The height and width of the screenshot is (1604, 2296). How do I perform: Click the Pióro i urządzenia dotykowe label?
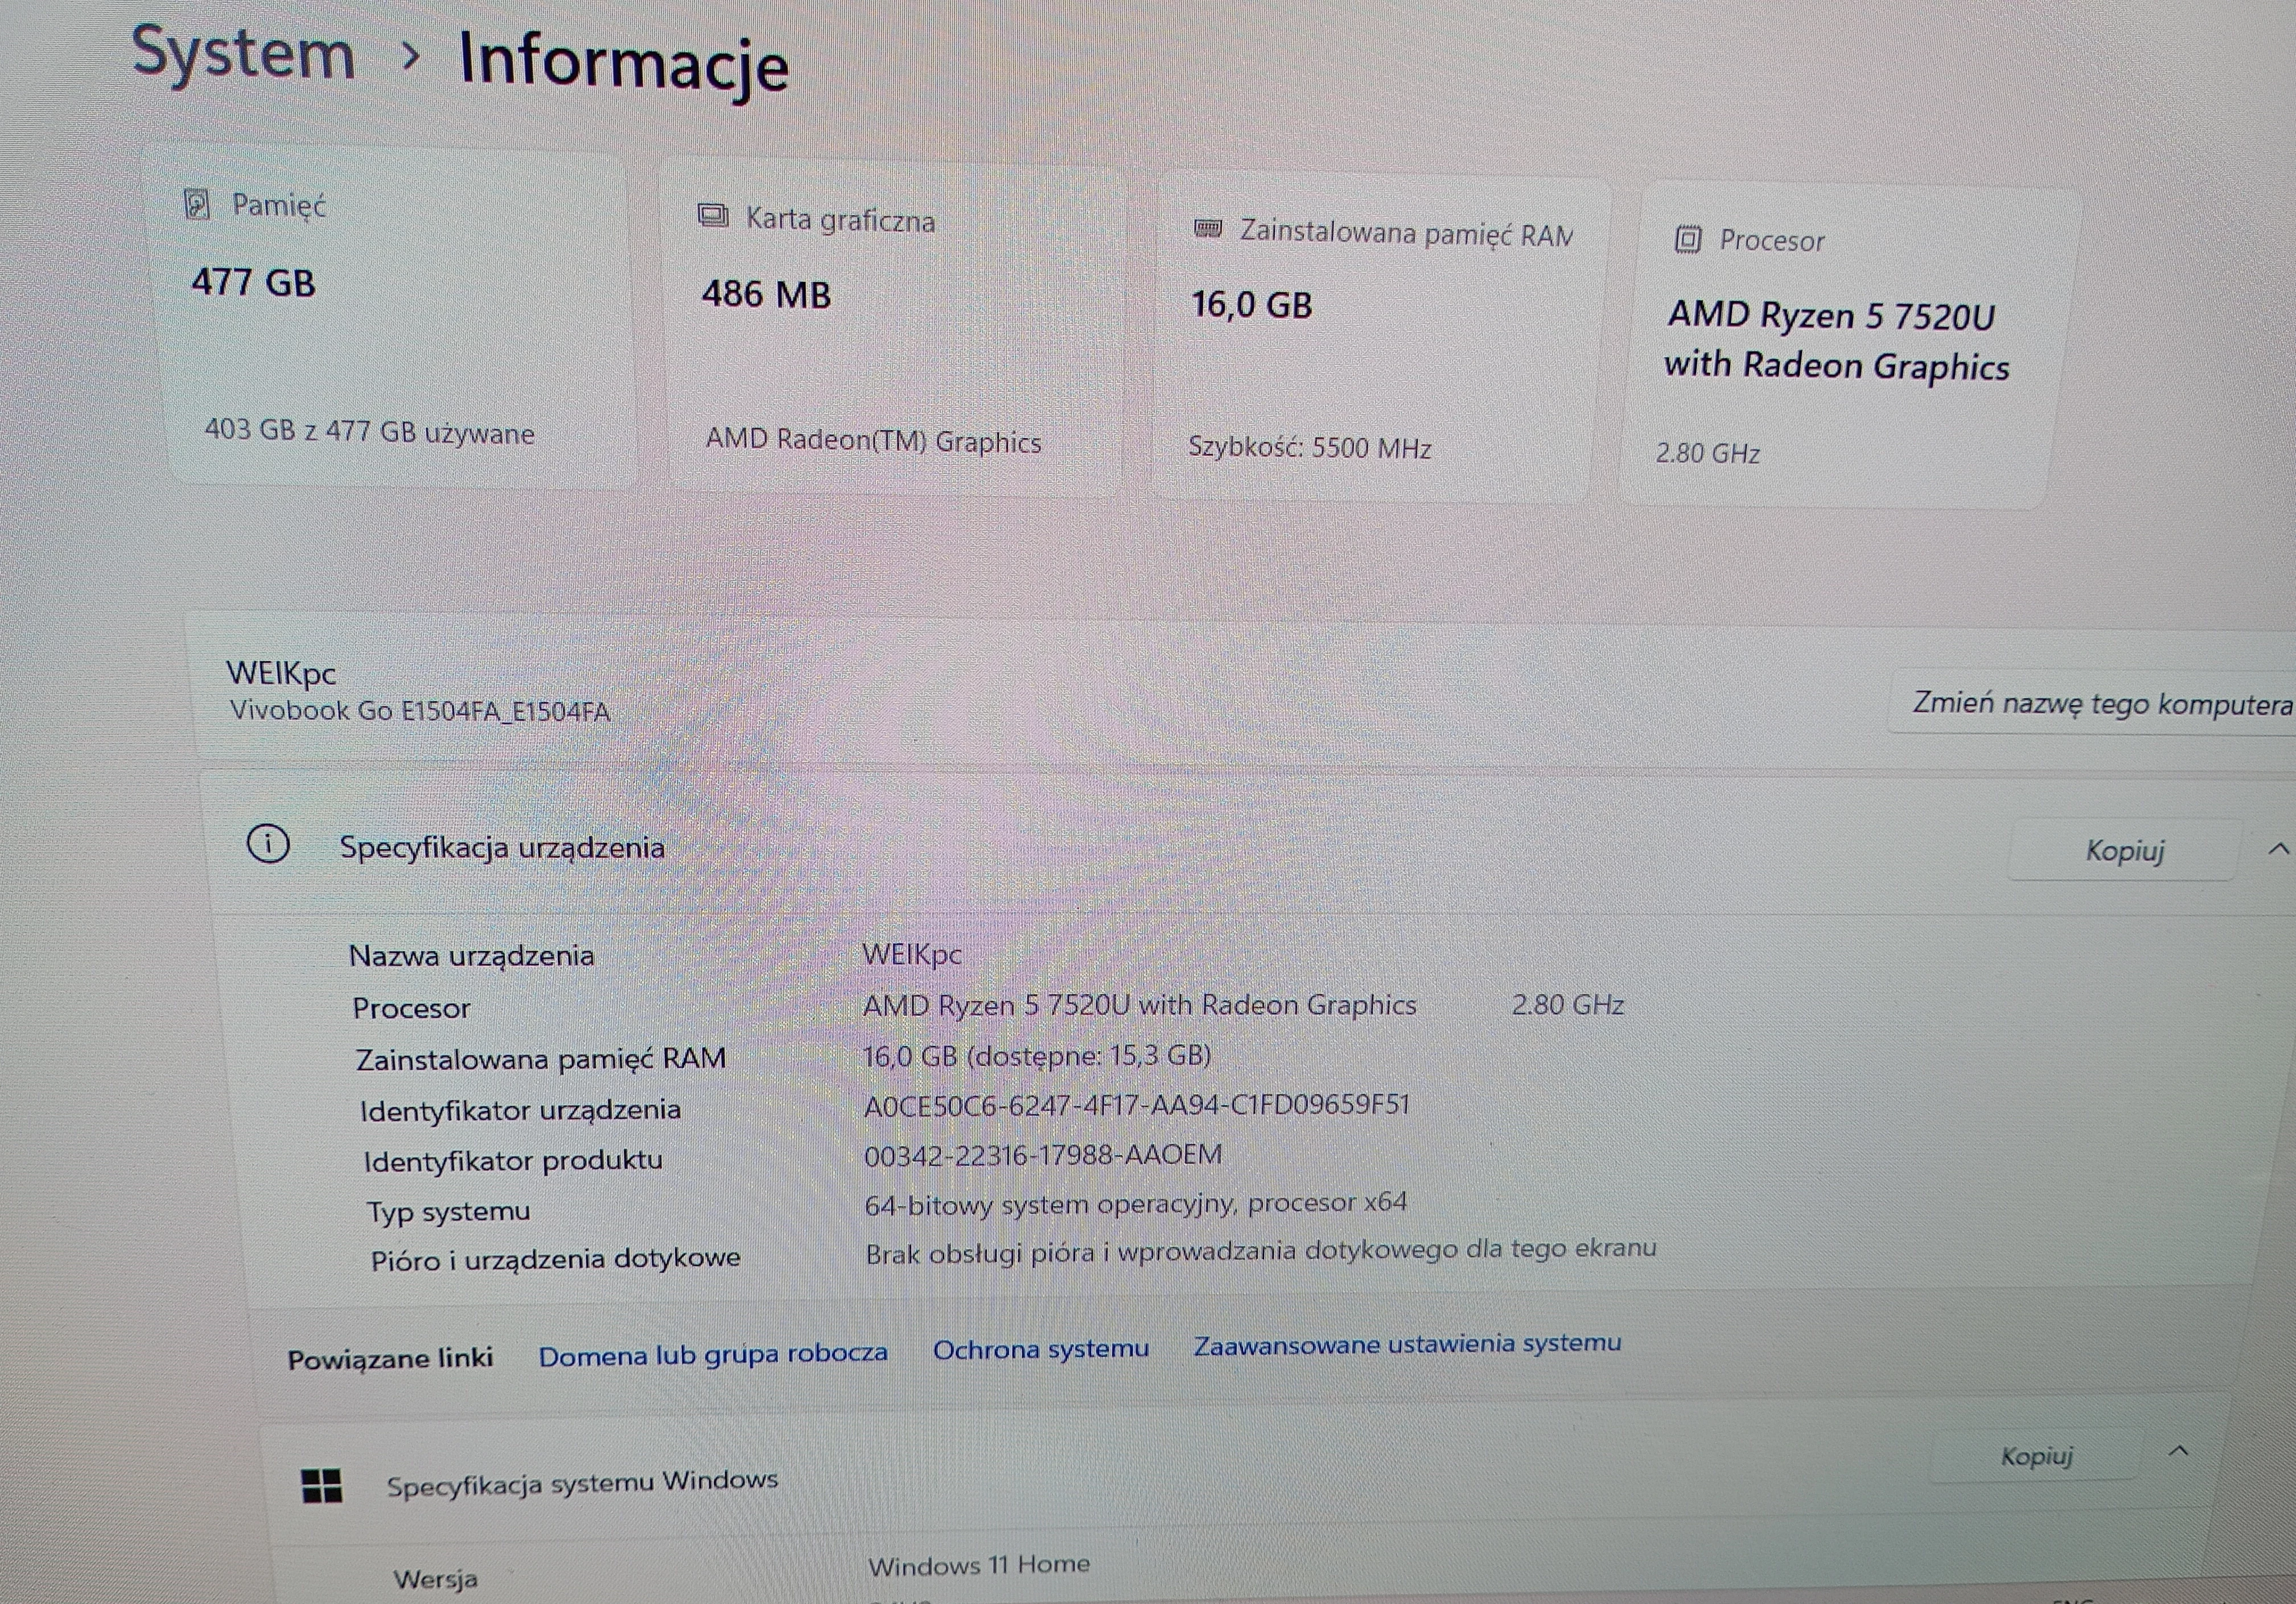pos(555,1258)
